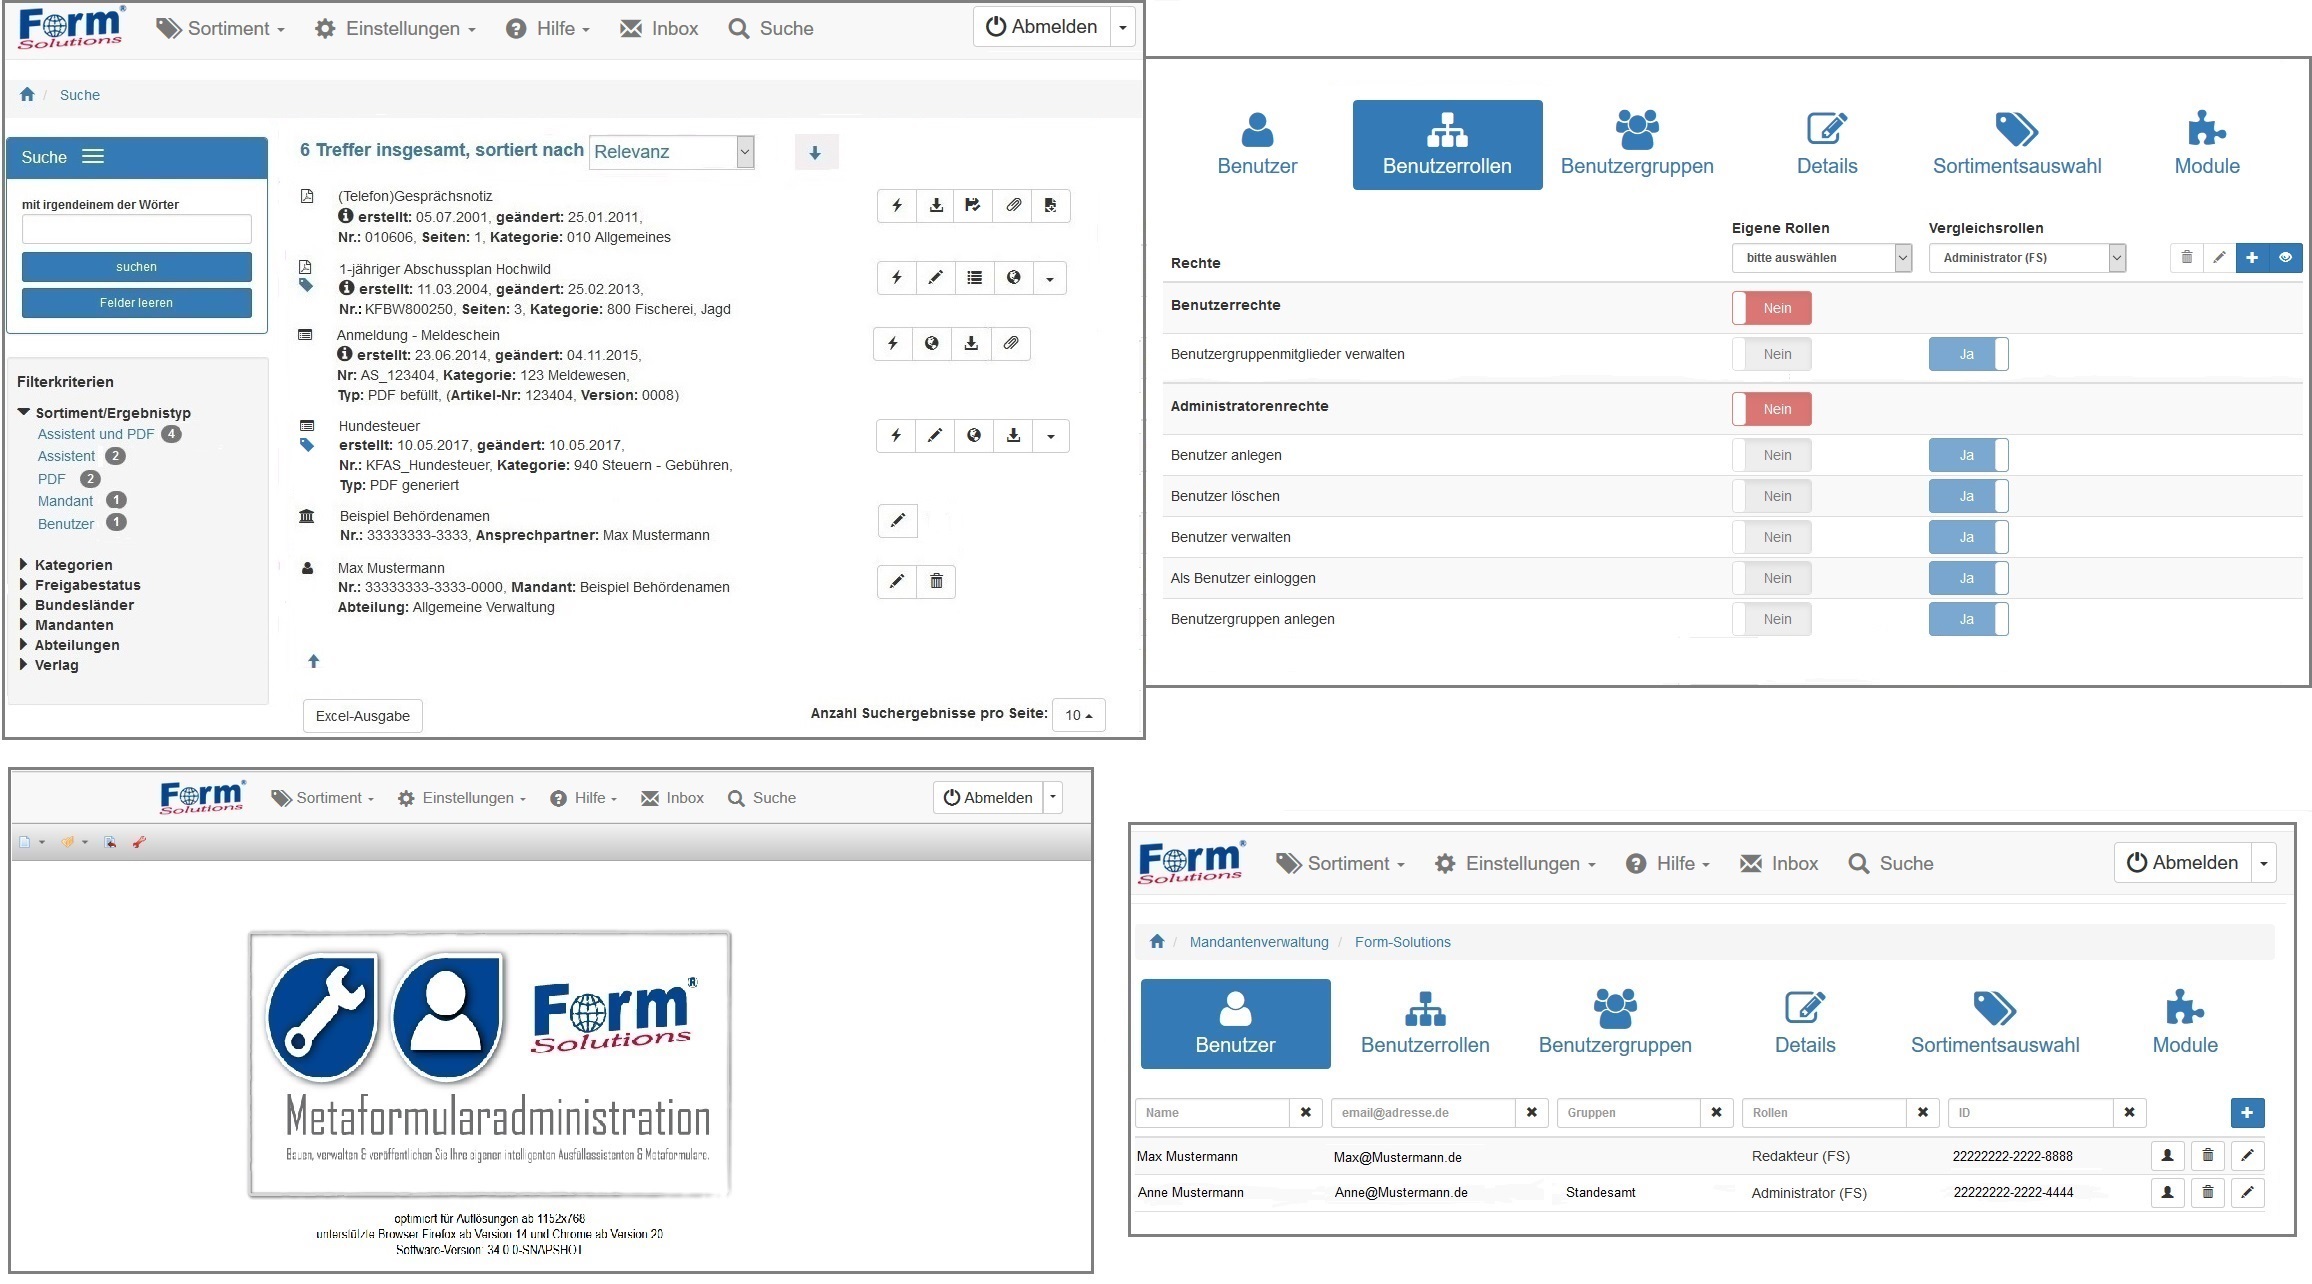Click trash icon beside Vergleichsrollen dropdown
Image resolution: width=2312 pixels, height=1284 pixels.
[2186, 257]
